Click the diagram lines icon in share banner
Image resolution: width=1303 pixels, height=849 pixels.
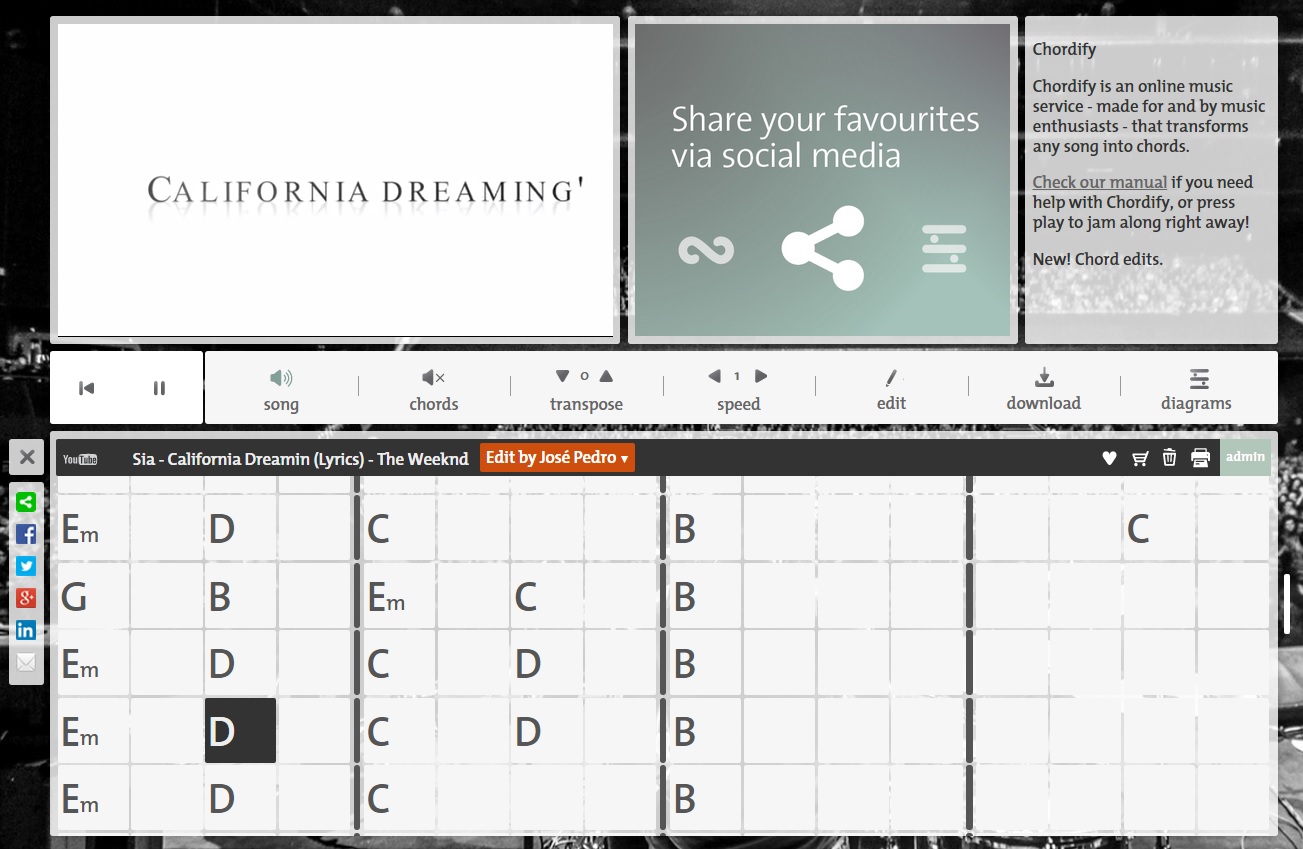pos(944,249)
